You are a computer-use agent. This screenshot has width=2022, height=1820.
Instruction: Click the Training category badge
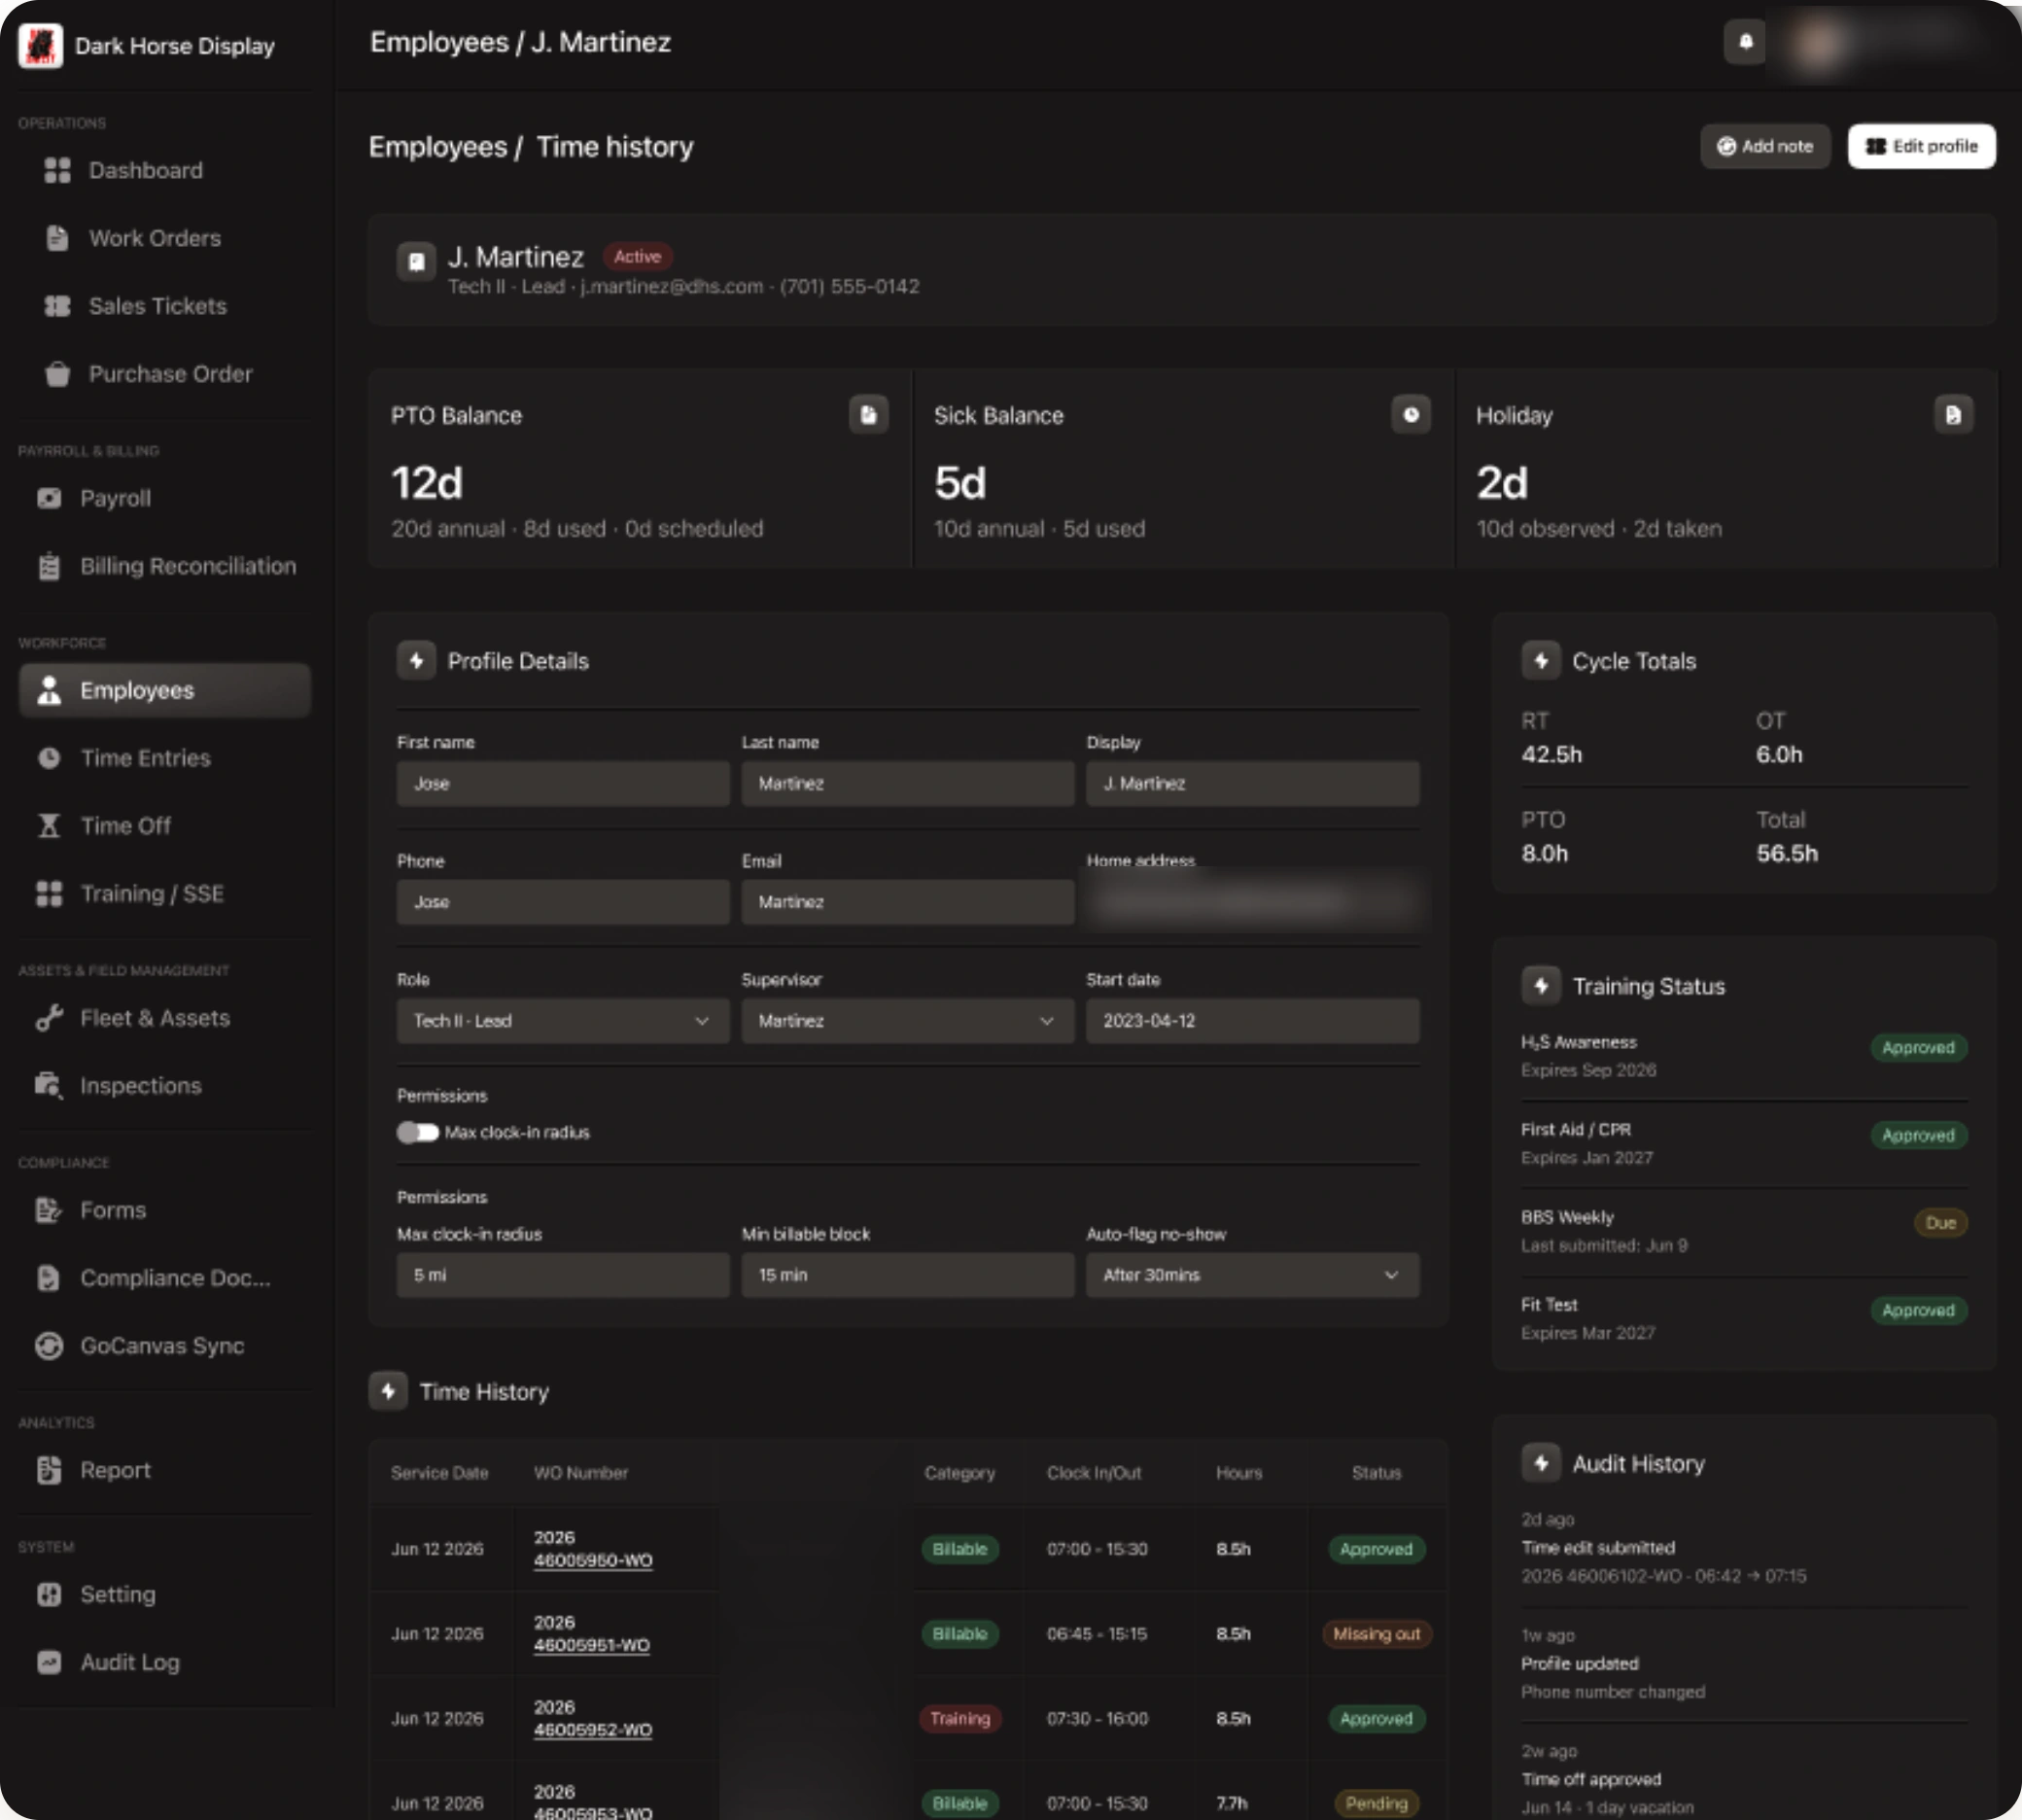click(960, 1719)
